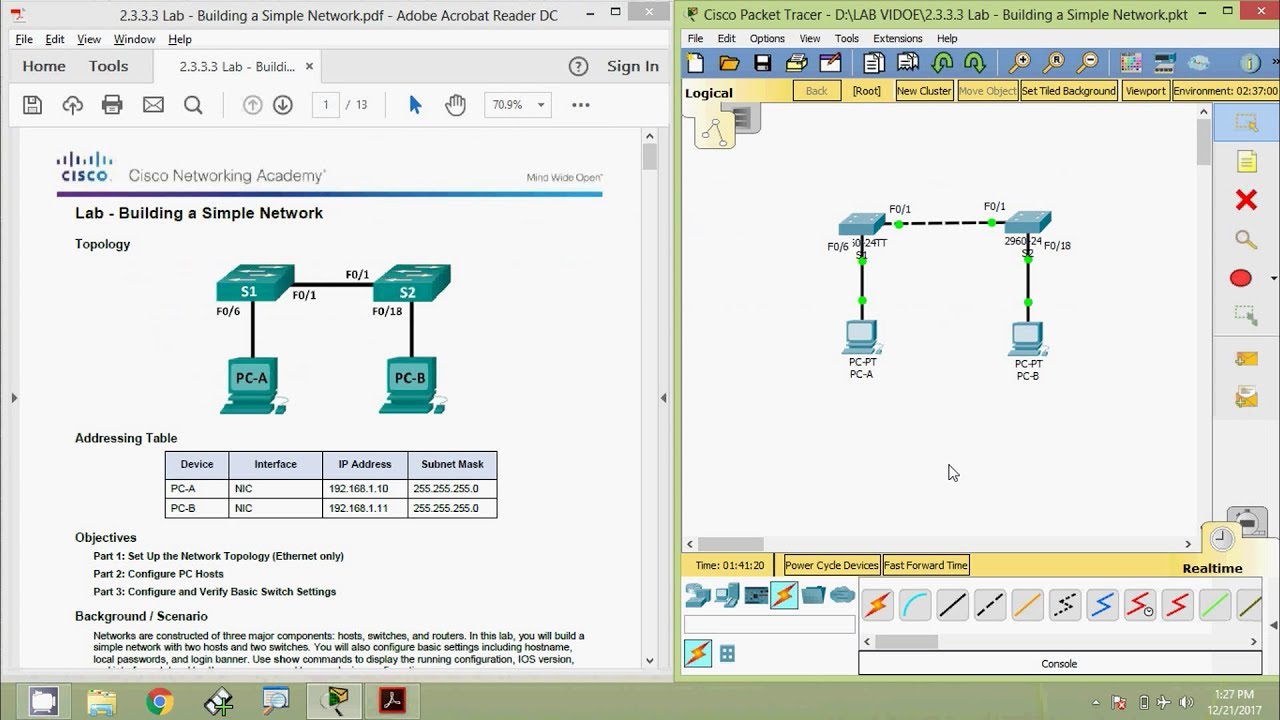Zoom in on the workspace
This screenshot has width=1280, height=720.
click(x=1019, y=63)
